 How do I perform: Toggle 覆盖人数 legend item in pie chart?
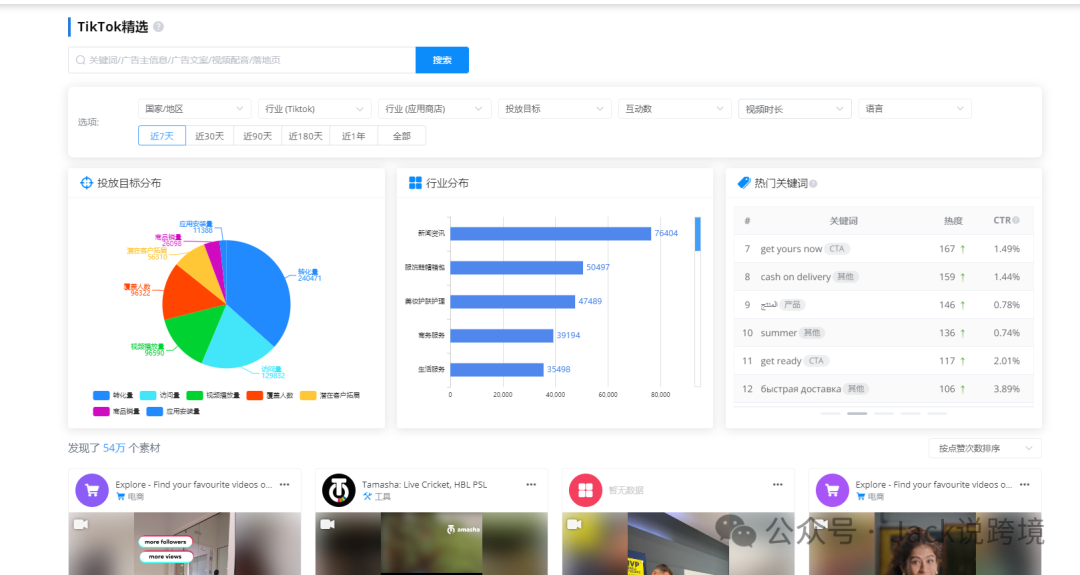click(x=267, y=395)
